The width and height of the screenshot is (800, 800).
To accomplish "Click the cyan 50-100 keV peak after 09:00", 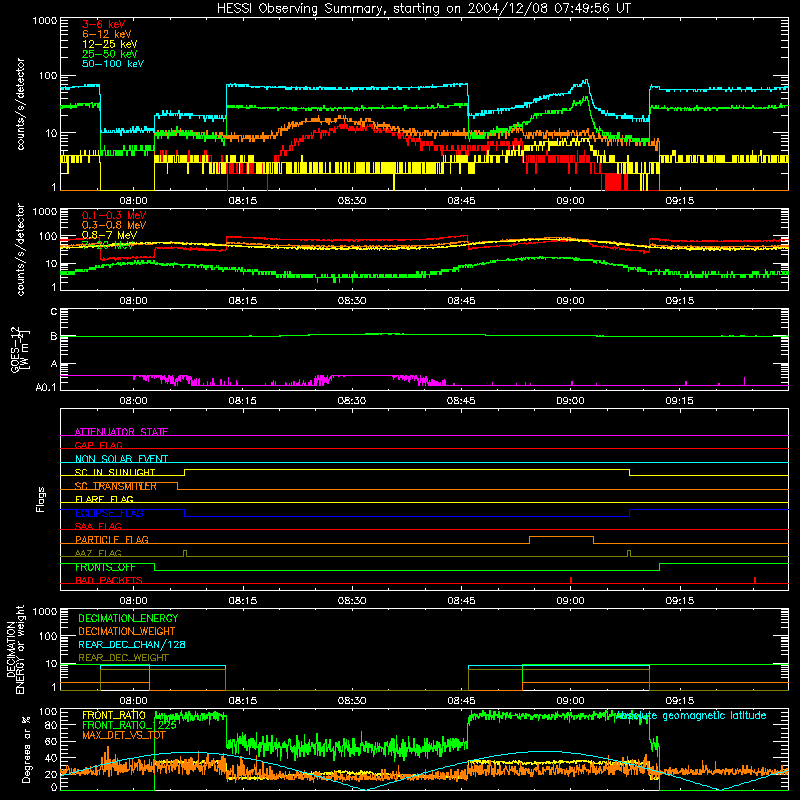I will [x=586, y=81].
